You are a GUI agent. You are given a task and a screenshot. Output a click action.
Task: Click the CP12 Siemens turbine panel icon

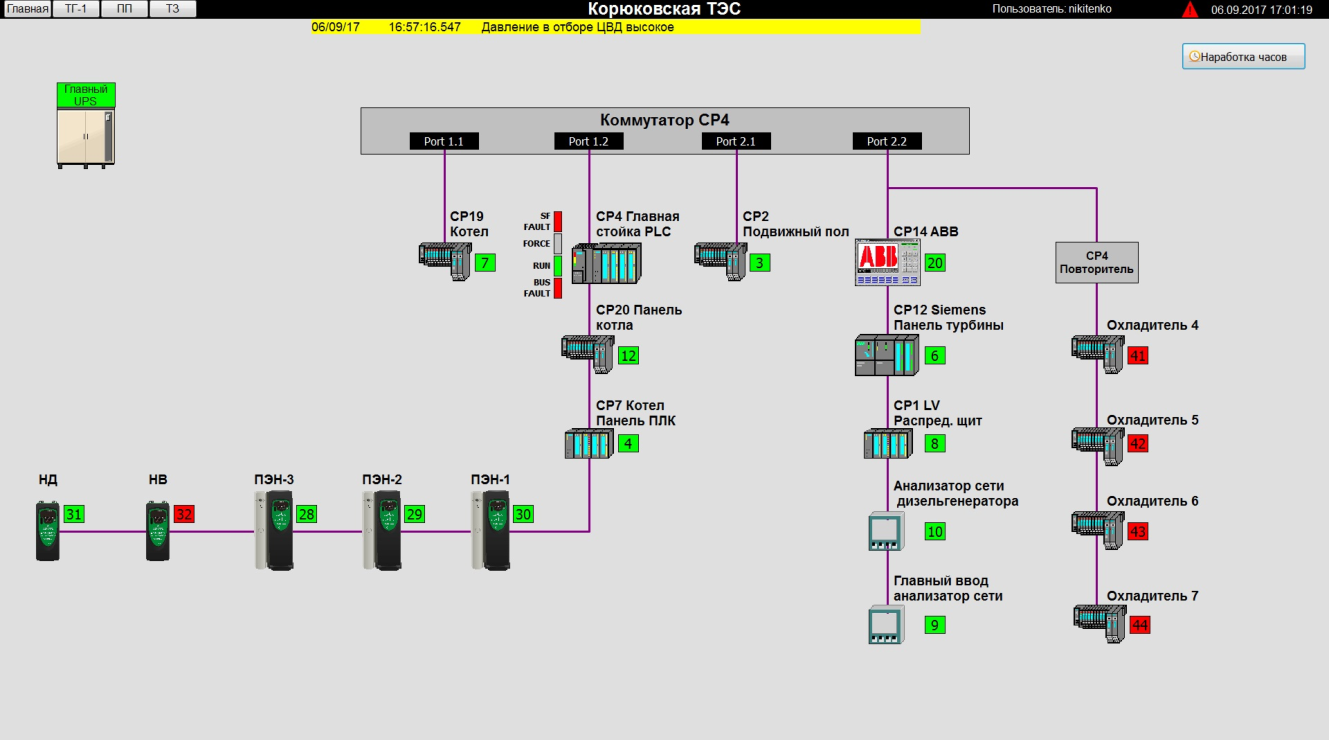886,355
